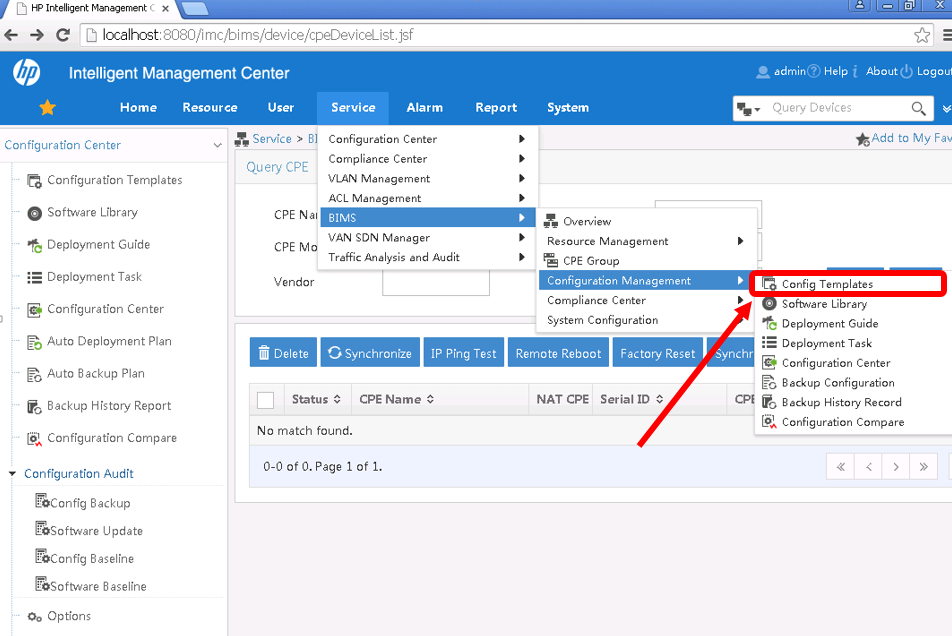Click the Vendor input field
The width and height of the screenshot is (952, 636).
click(435, 283)
